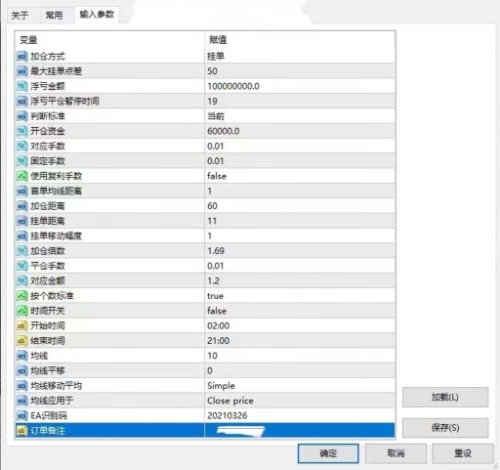Click the string icon beside 订单备注
Viewport: 500px width, 470px height.
pos(22,430)
